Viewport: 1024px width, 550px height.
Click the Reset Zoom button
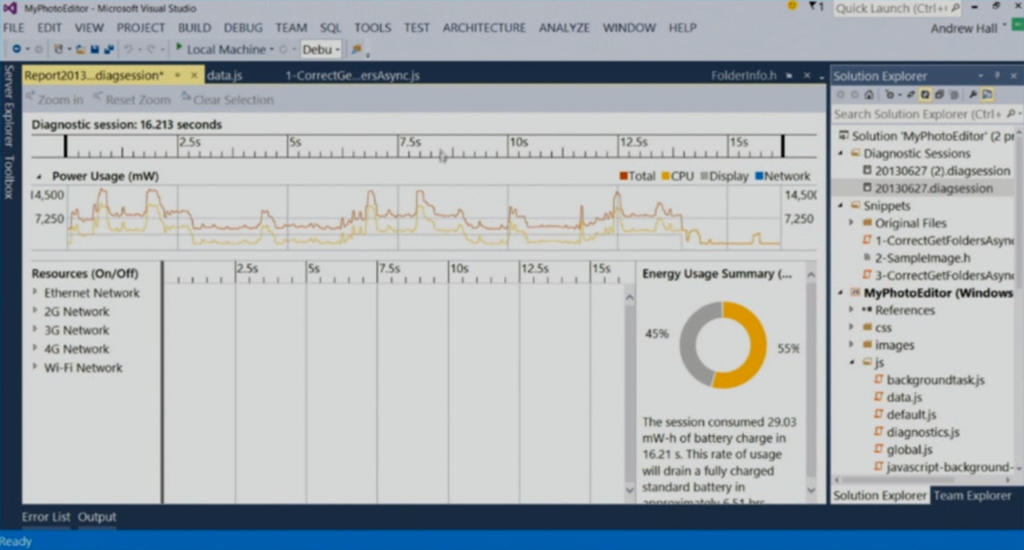(132, 99)
